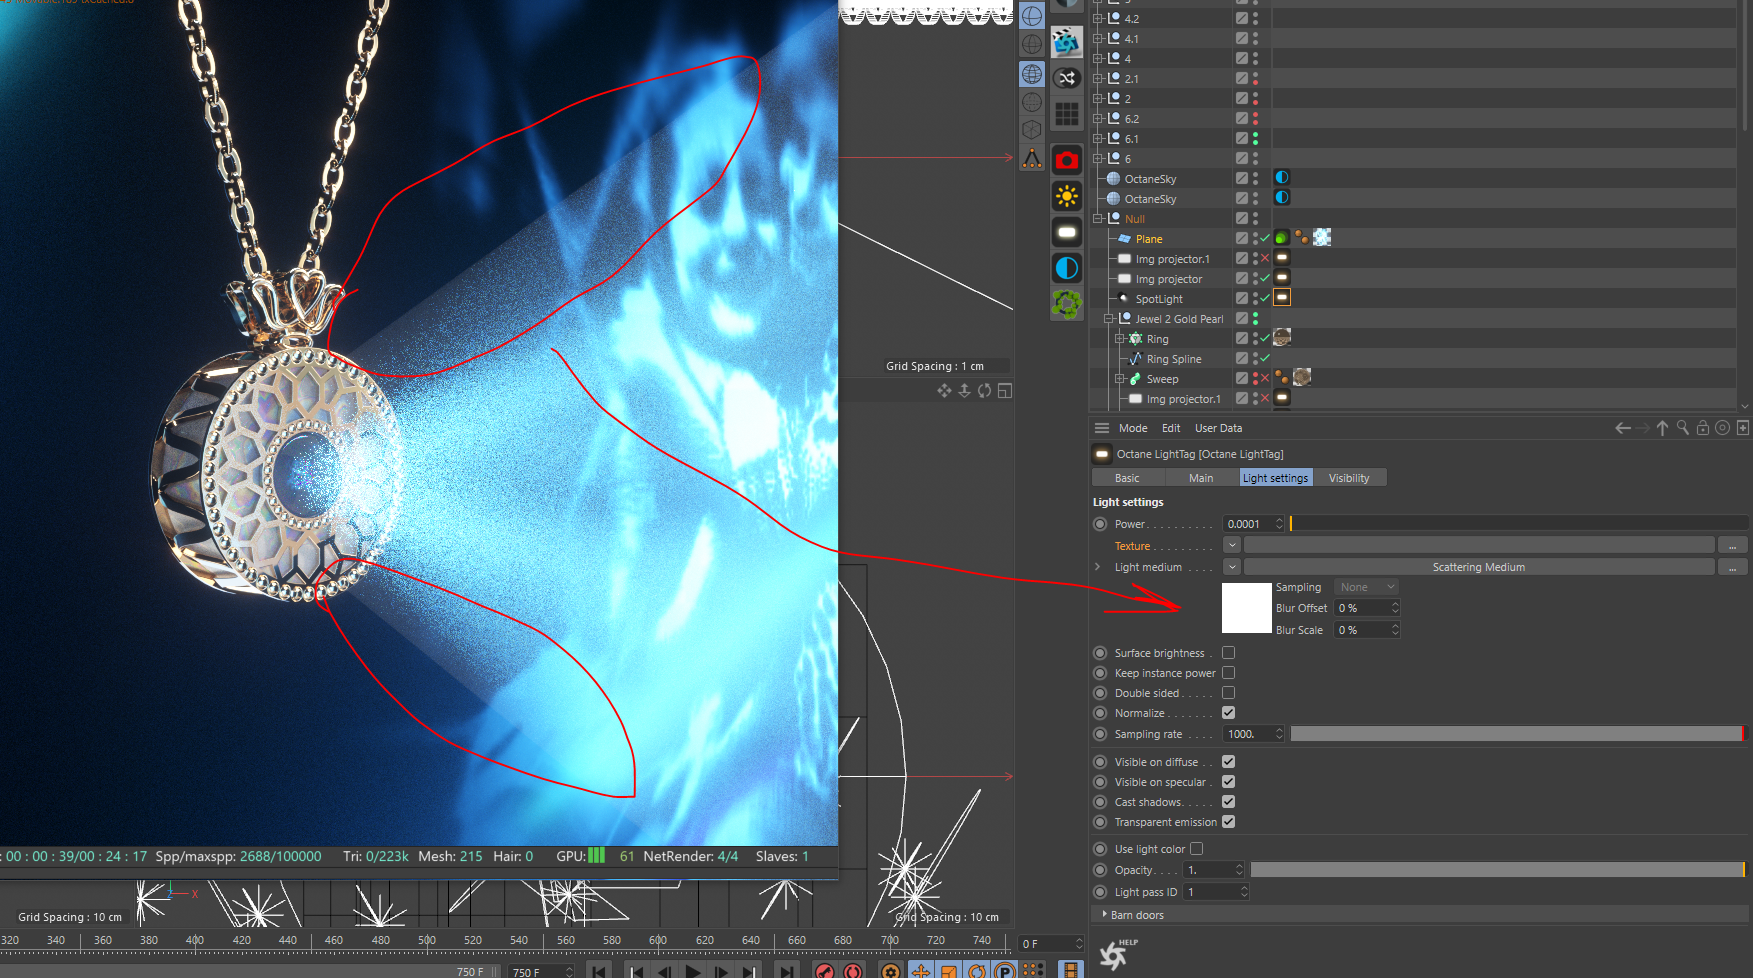Image resolution: width=1753 pixels, height=978 pixels.
Task: Switch to the Basic tab
Action: coord(1127,478)
